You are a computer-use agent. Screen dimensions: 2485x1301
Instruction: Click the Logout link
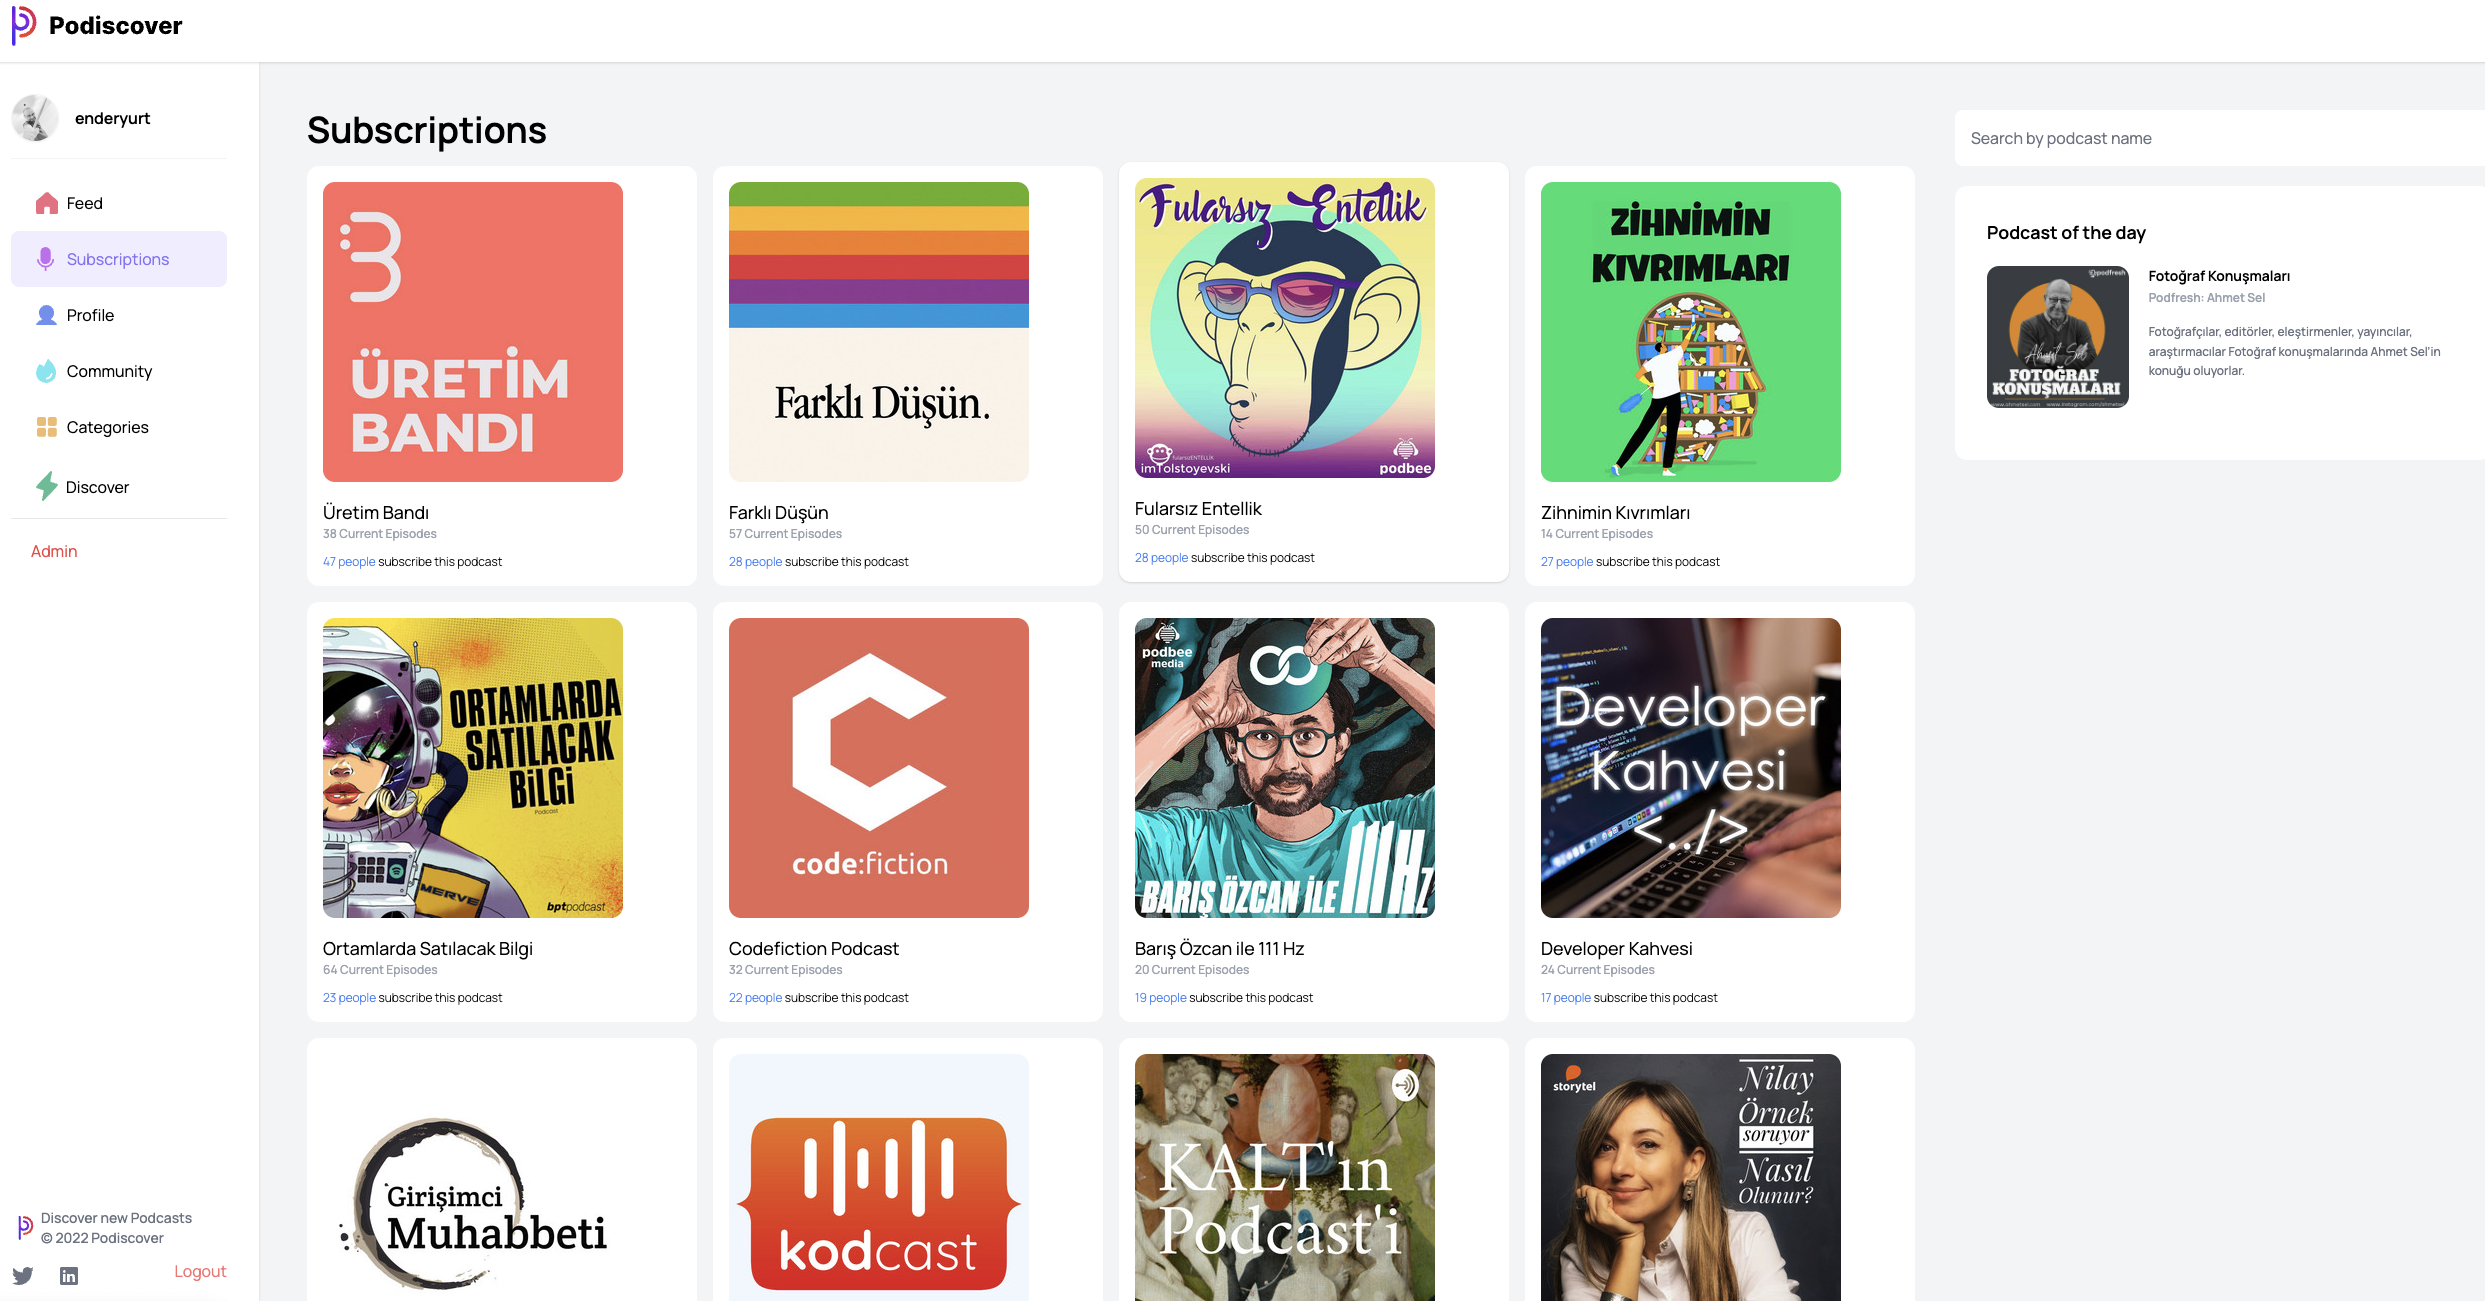point(200,1271)
